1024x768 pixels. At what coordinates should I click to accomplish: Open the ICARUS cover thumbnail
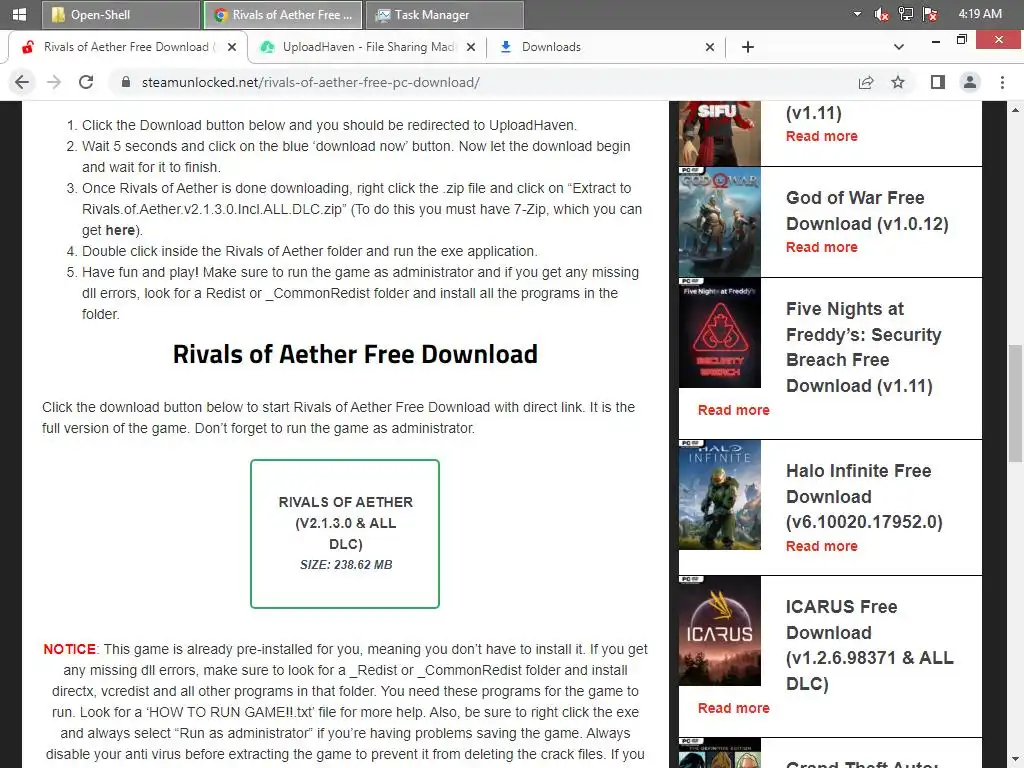coord(720,631)
